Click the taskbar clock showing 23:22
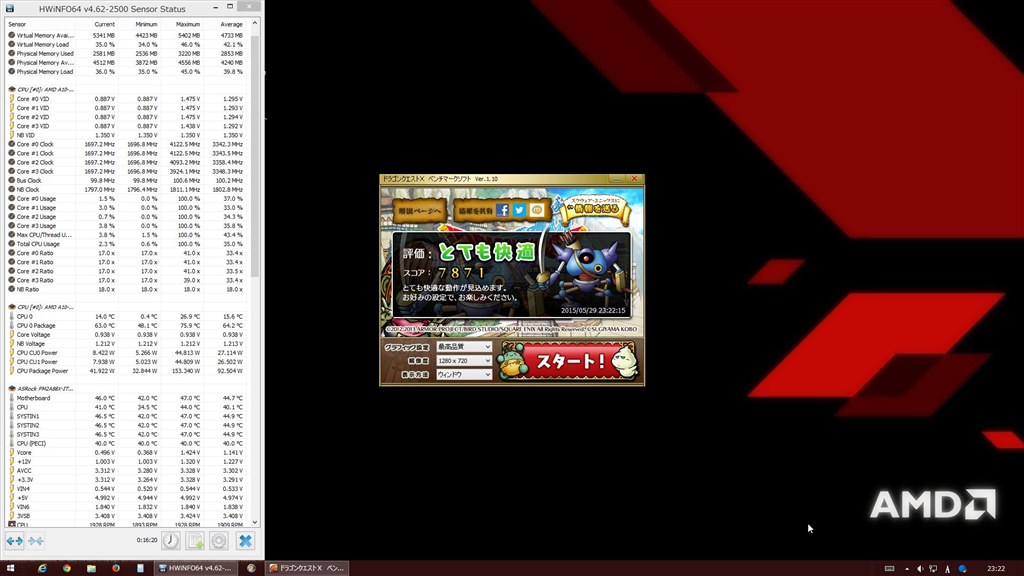 pyautogui.click(x=996, y=568)
